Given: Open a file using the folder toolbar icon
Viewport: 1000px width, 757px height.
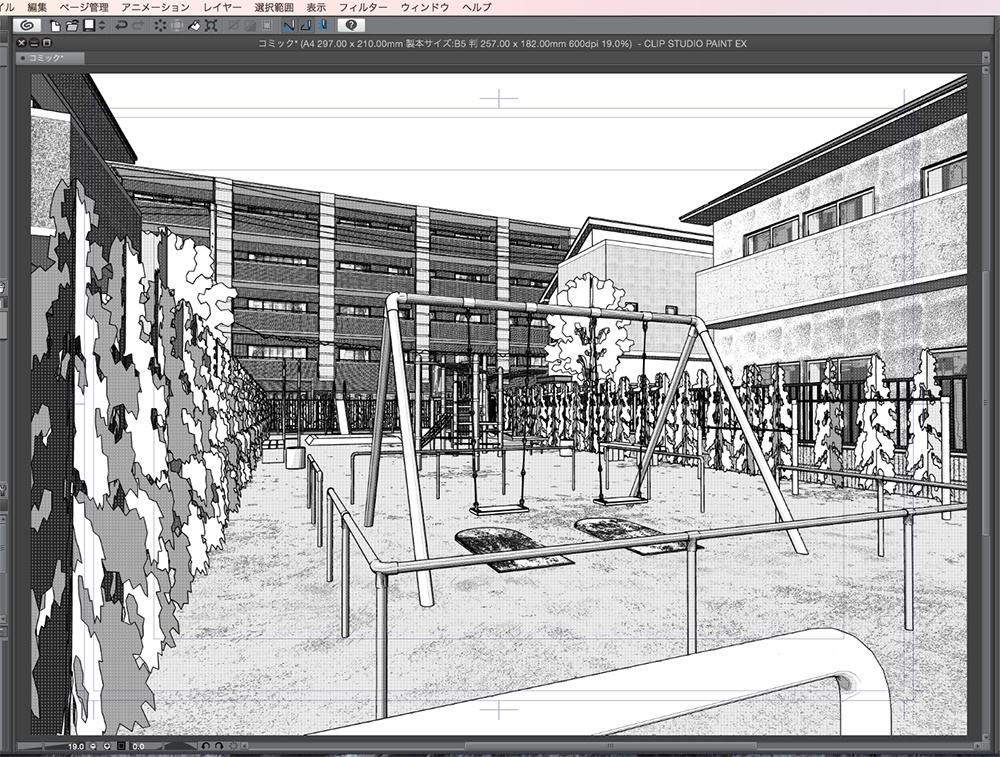Looking at the screenshot, I should point(70,26).
